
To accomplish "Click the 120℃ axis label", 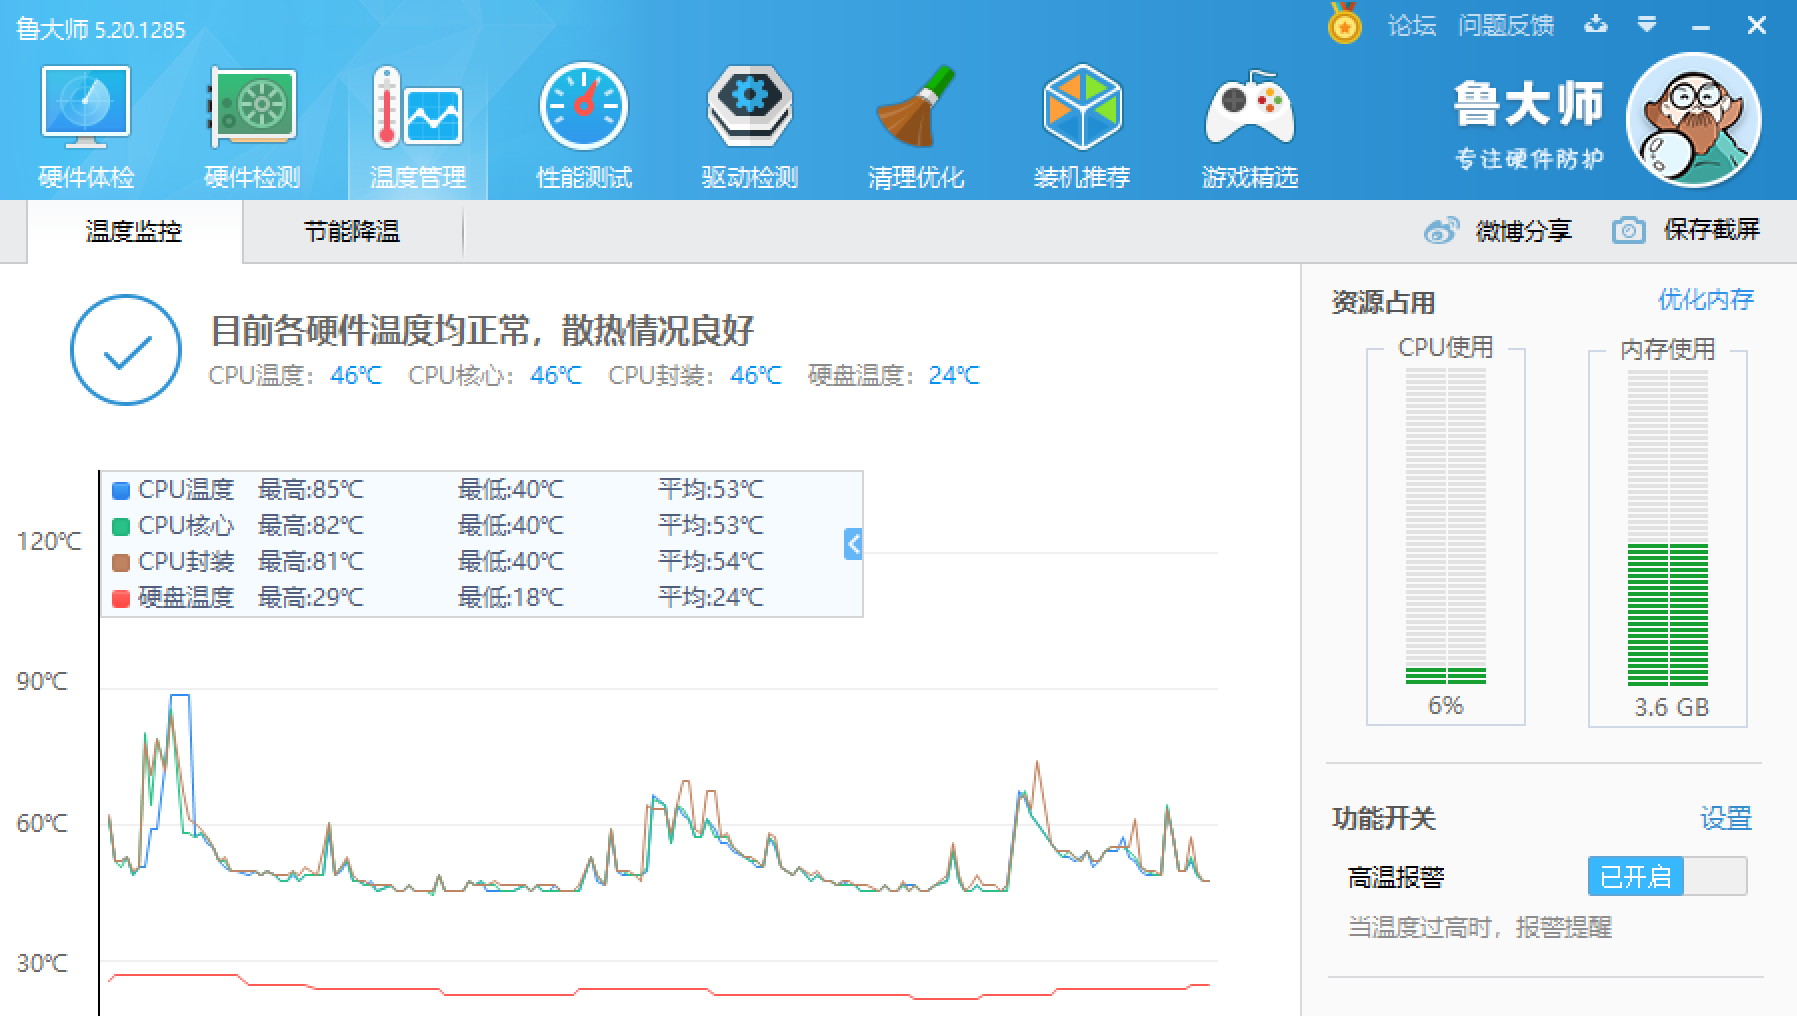I will (x=49, y=542).
